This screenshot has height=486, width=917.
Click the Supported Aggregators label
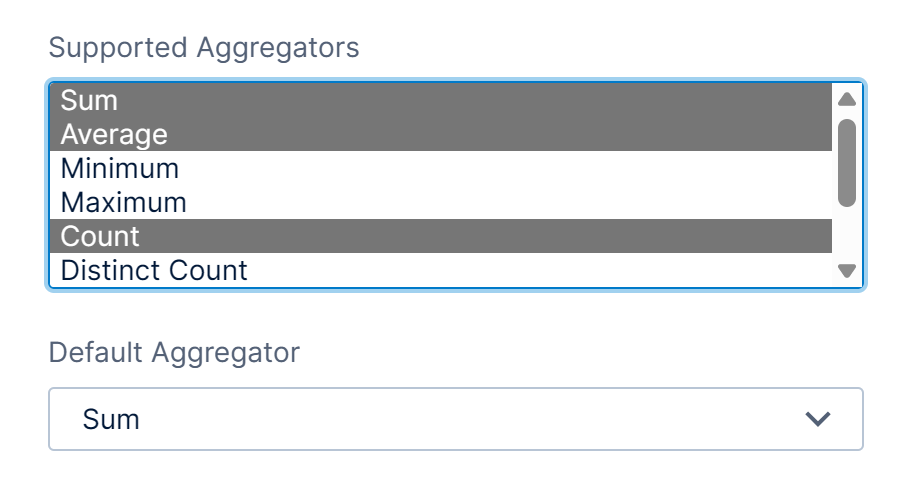coord(204,47)
